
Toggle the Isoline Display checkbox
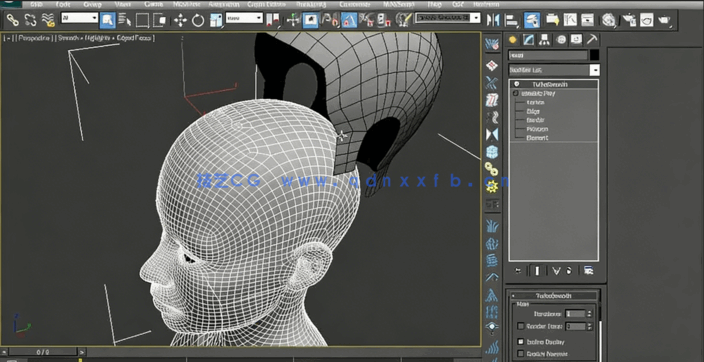521,342
